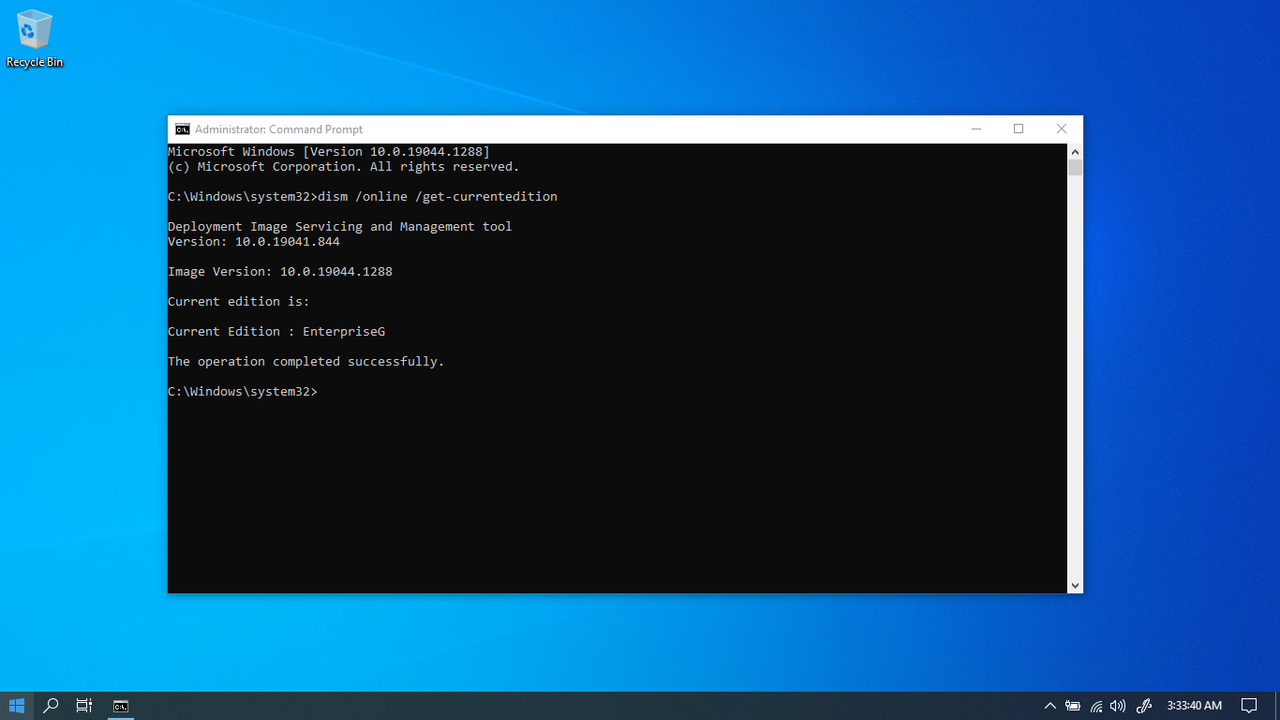
Task: Click the '(c) Microsoft Corporation. All rights reserved.' line
Action: click(x=344, y=167)
